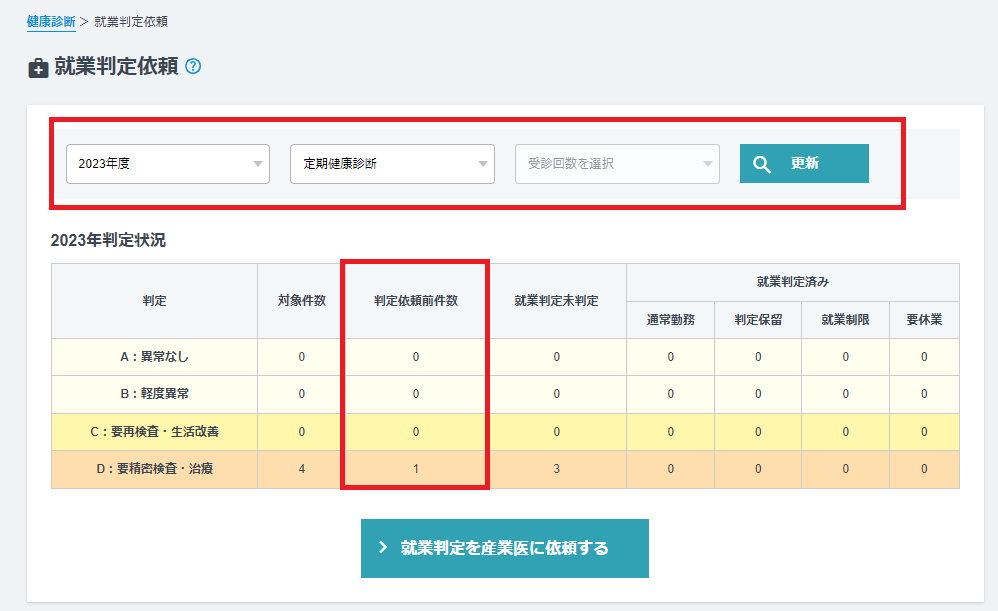The height and width of the screenshot is (611, 998).
Task: Click the 通常勤務 sub-column header
Action: 670,321
